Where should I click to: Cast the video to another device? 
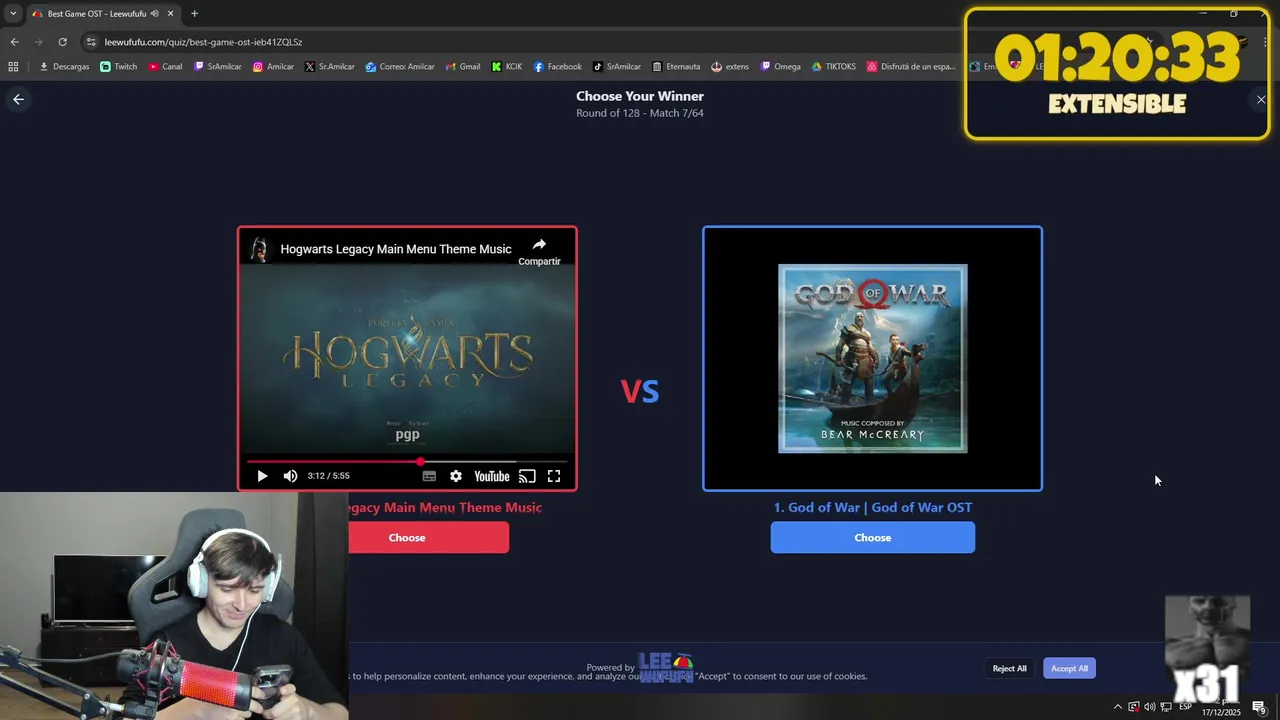point(527,476)
